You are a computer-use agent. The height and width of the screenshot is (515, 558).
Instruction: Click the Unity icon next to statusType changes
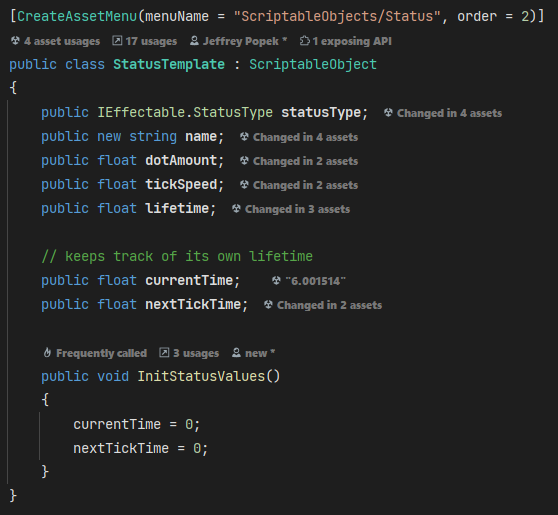pos(388,113)
